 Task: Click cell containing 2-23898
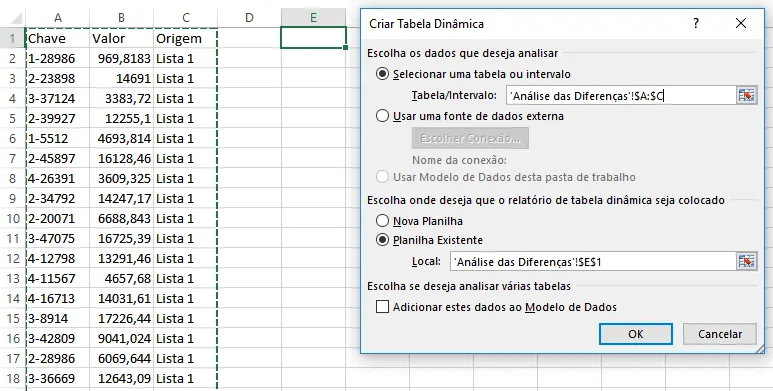tap(58, 78)
